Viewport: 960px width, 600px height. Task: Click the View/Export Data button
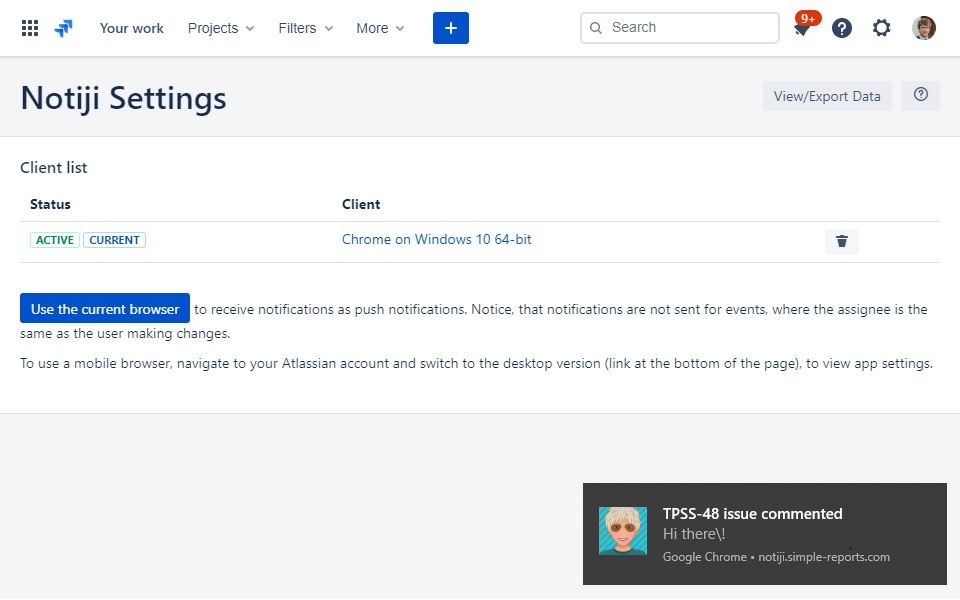pos(827,96)
